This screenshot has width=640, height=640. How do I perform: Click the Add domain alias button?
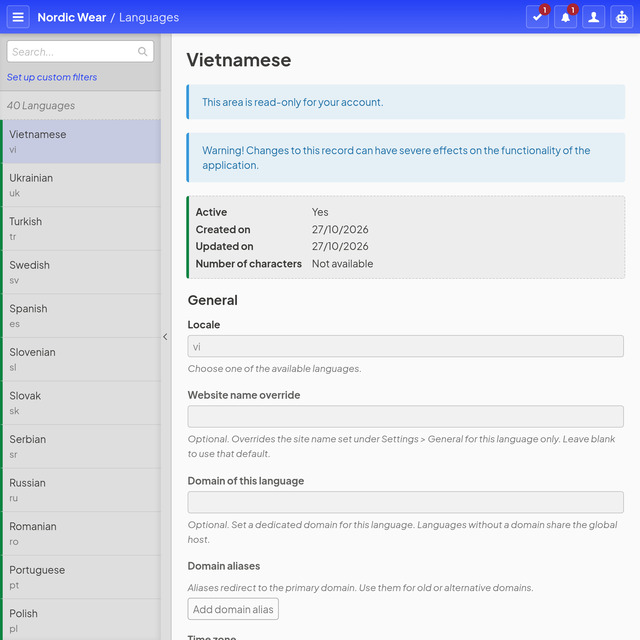click(233, 609)
